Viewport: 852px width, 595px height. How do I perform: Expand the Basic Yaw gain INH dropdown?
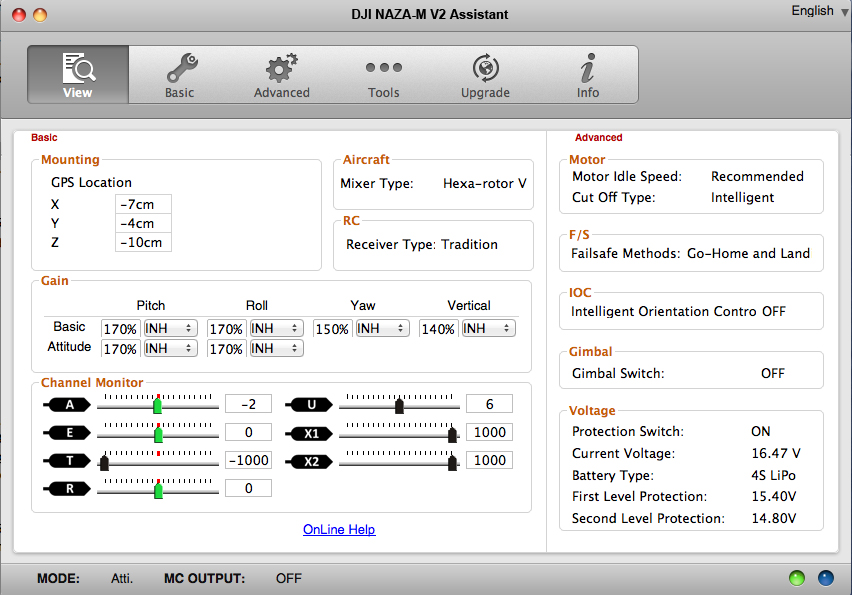click(382, 328)
